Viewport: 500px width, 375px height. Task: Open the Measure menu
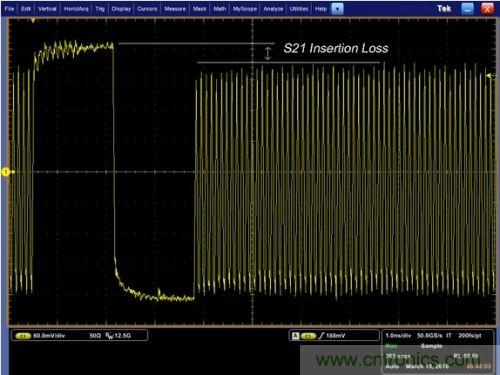point(175,9)
